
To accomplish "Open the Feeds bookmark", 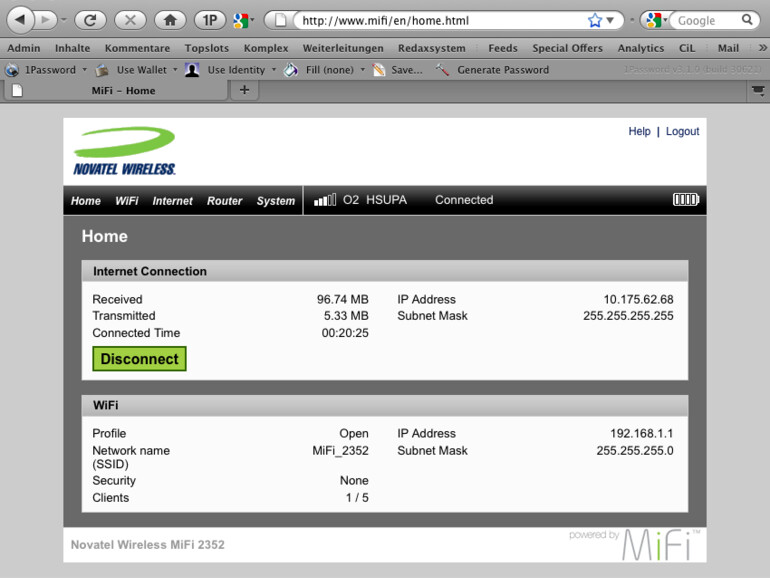I will point(503,48).
